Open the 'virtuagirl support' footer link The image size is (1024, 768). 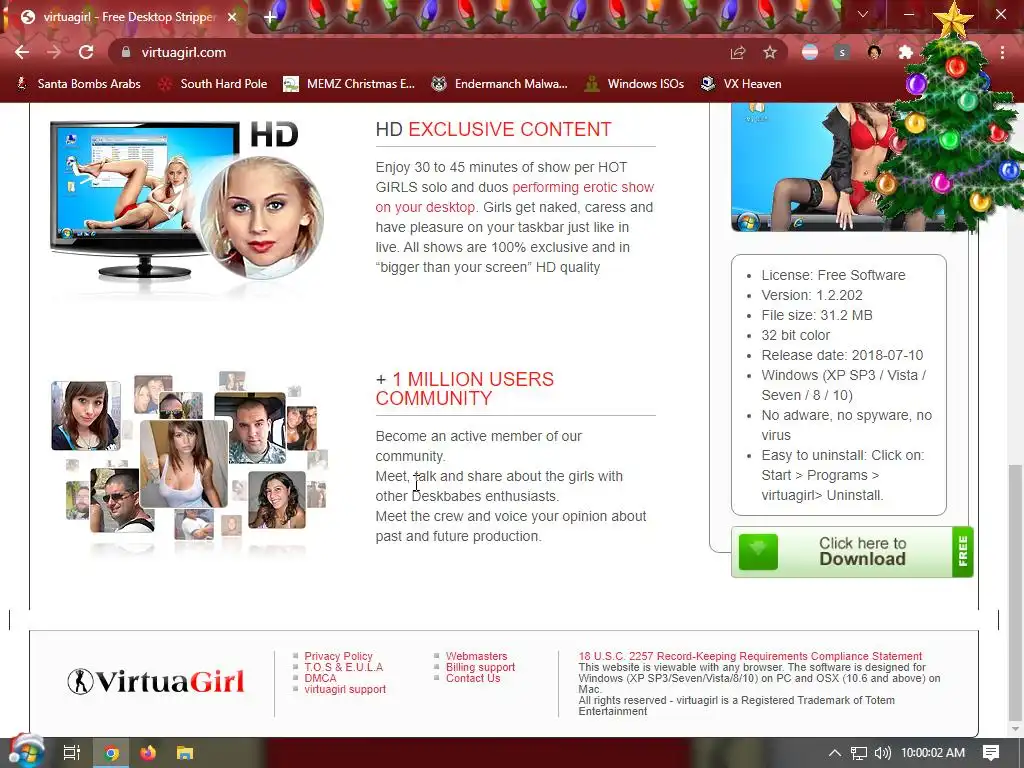click(345, 689)
